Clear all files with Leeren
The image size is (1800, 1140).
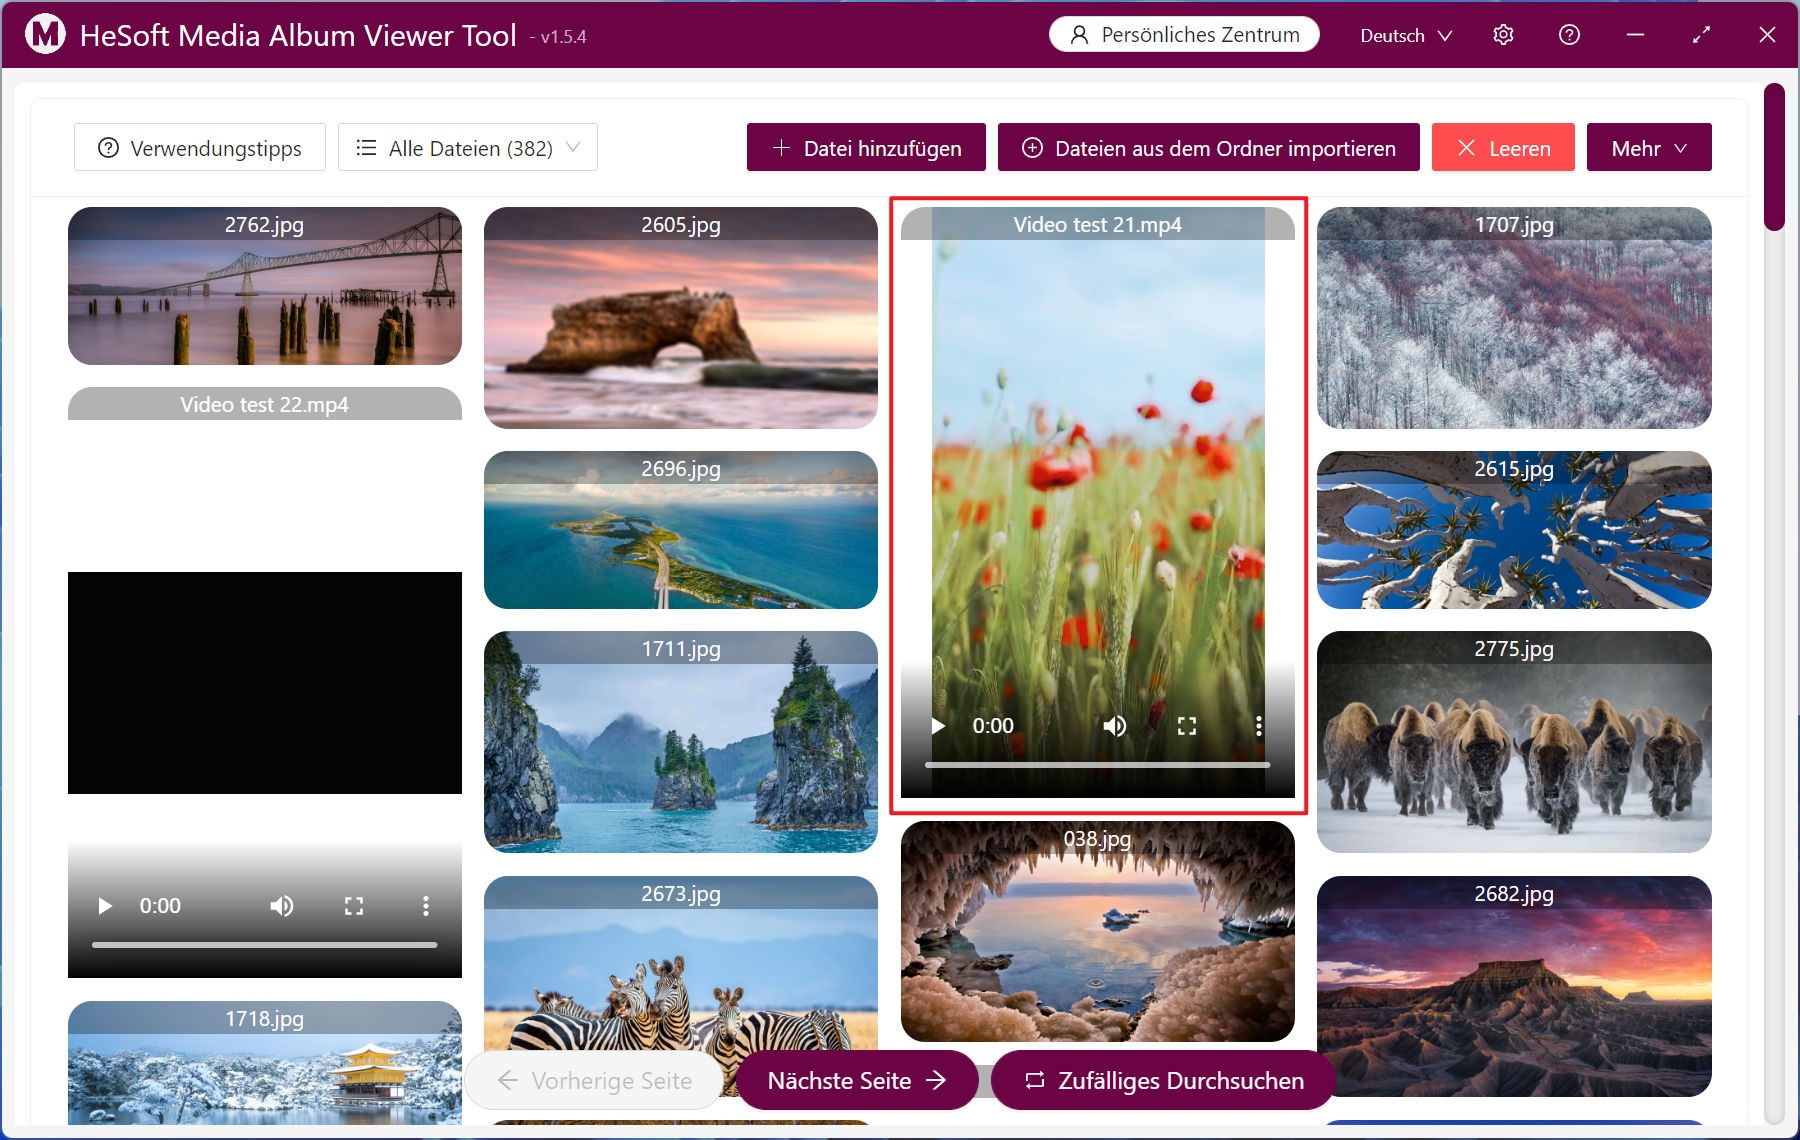1503,148
